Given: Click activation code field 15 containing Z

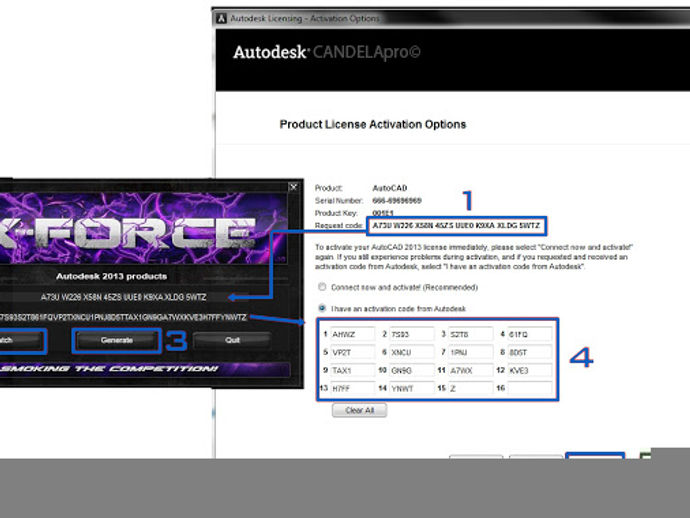Looking at the screenshot, I should (470, 389).
